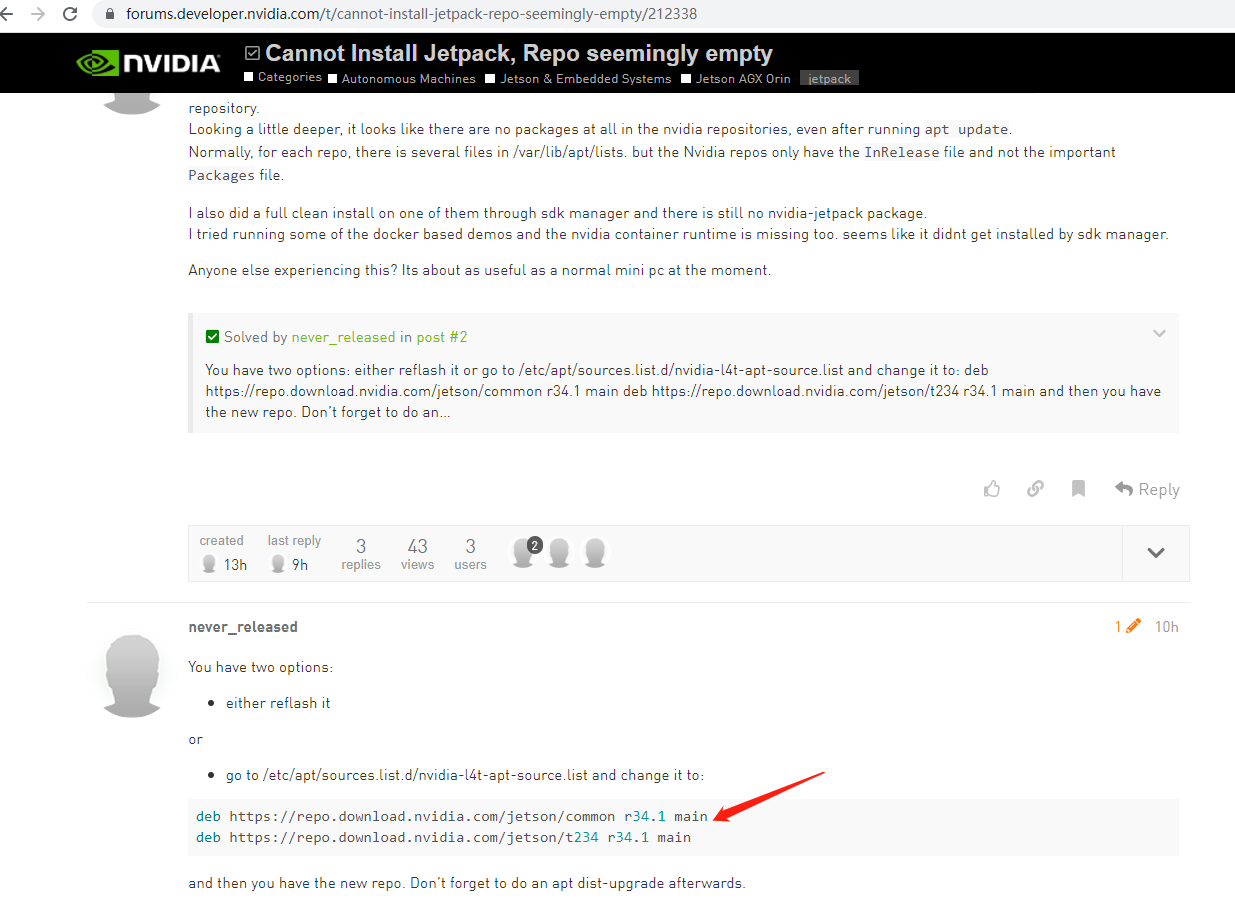Screen dimensions: 1235x904
Task: Click 'InRelease' inline code text
Action: (x=902, y=152)
